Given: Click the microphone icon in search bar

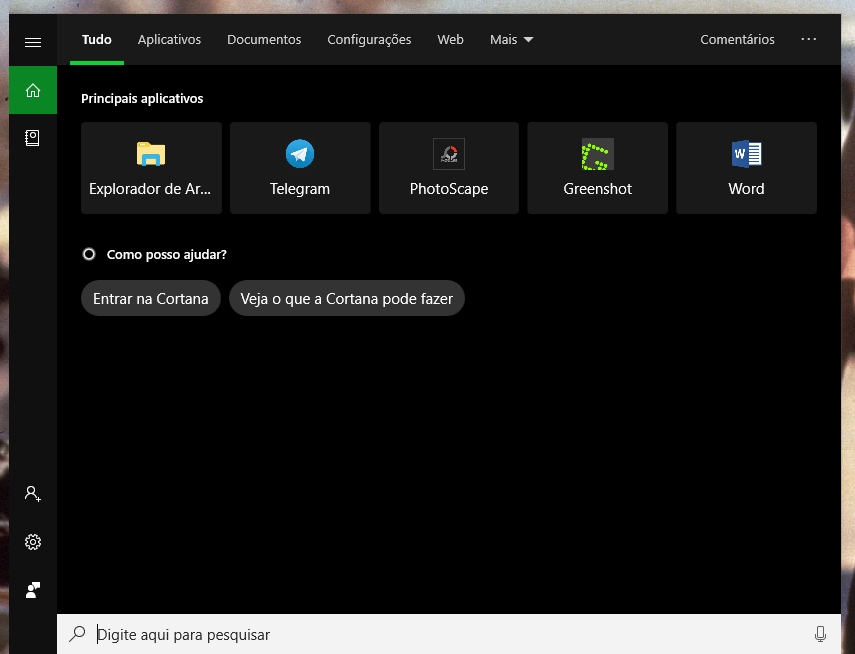Looking at the screenshot, I should coord(820,634).
